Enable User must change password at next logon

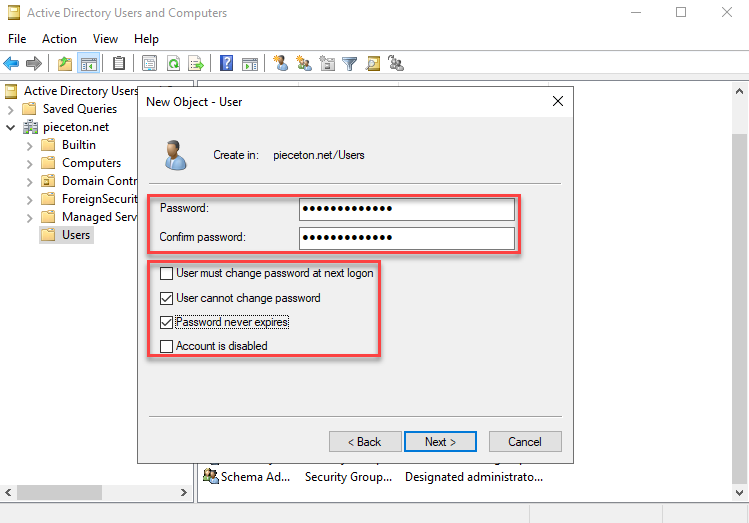(166, 273)
